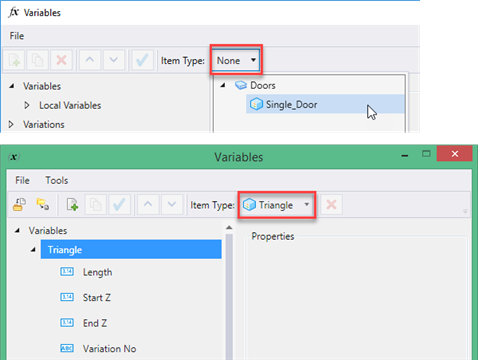Viewport: 478px width, 360px height.
Task: Click the tree scrollbar up arrow
Action: pyautogui.click(x=229, y=228)
